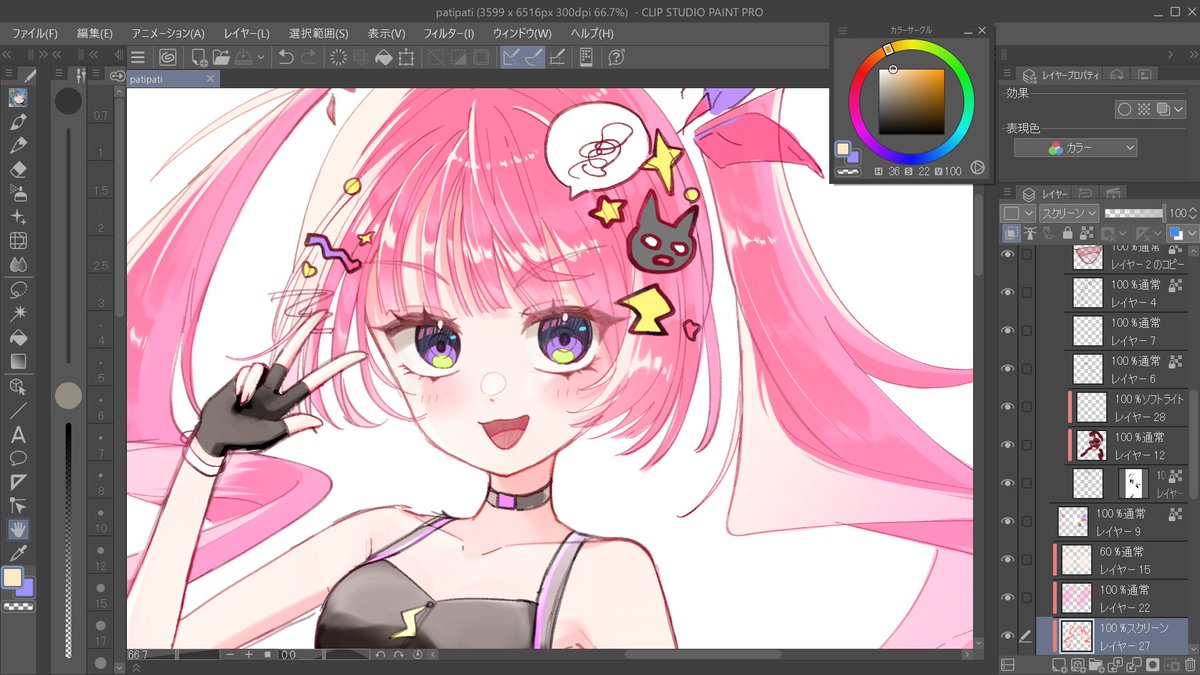Open CLIP STUDIO launcher from command bar
This screenshot has width=1200, height=675.
coord(168,57)
